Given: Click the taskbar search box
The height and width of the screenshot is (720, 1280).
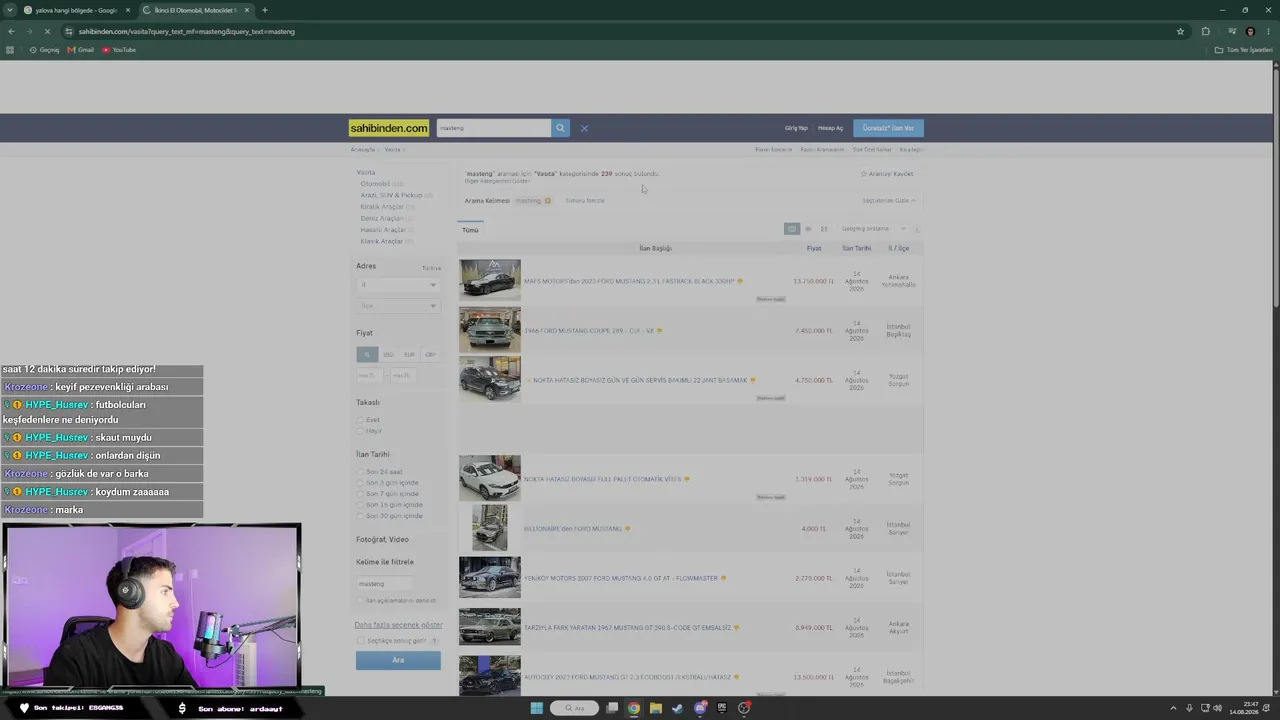Looking at the screenshot, I should [574, 708].
